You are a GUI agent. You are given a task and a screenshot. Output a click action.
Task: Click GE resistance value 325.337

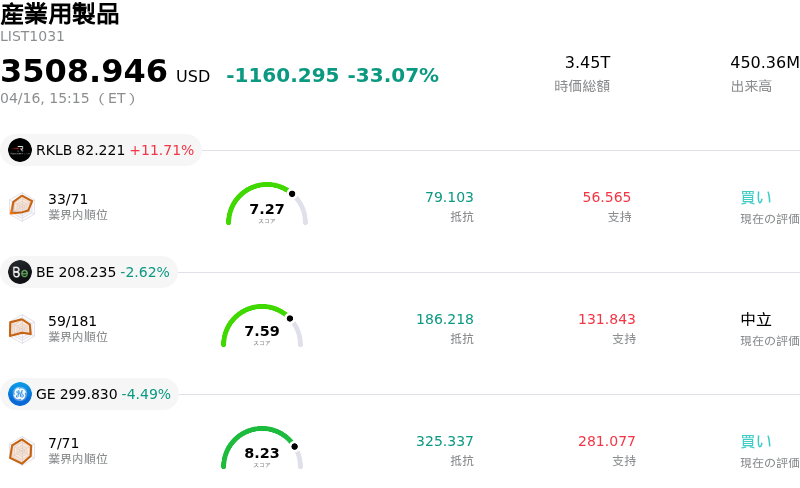click(x=445, y=441)
